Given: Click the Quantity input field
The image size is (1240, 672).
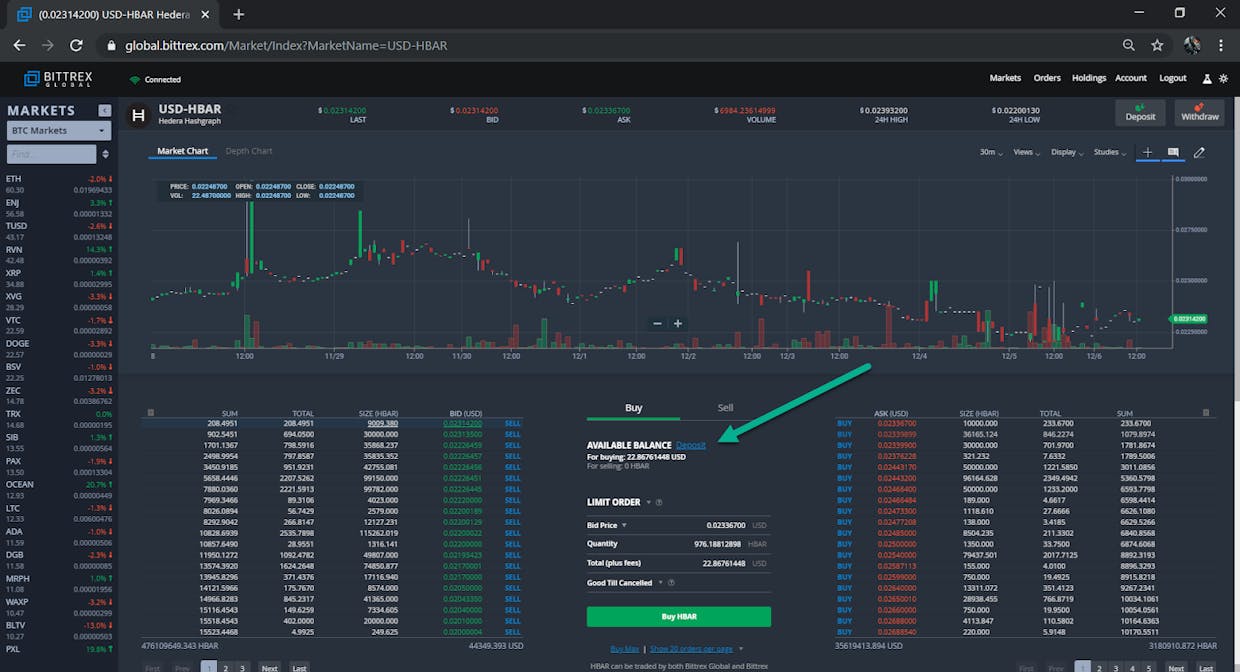Looking at the screenshot, I should click(679, 544).
